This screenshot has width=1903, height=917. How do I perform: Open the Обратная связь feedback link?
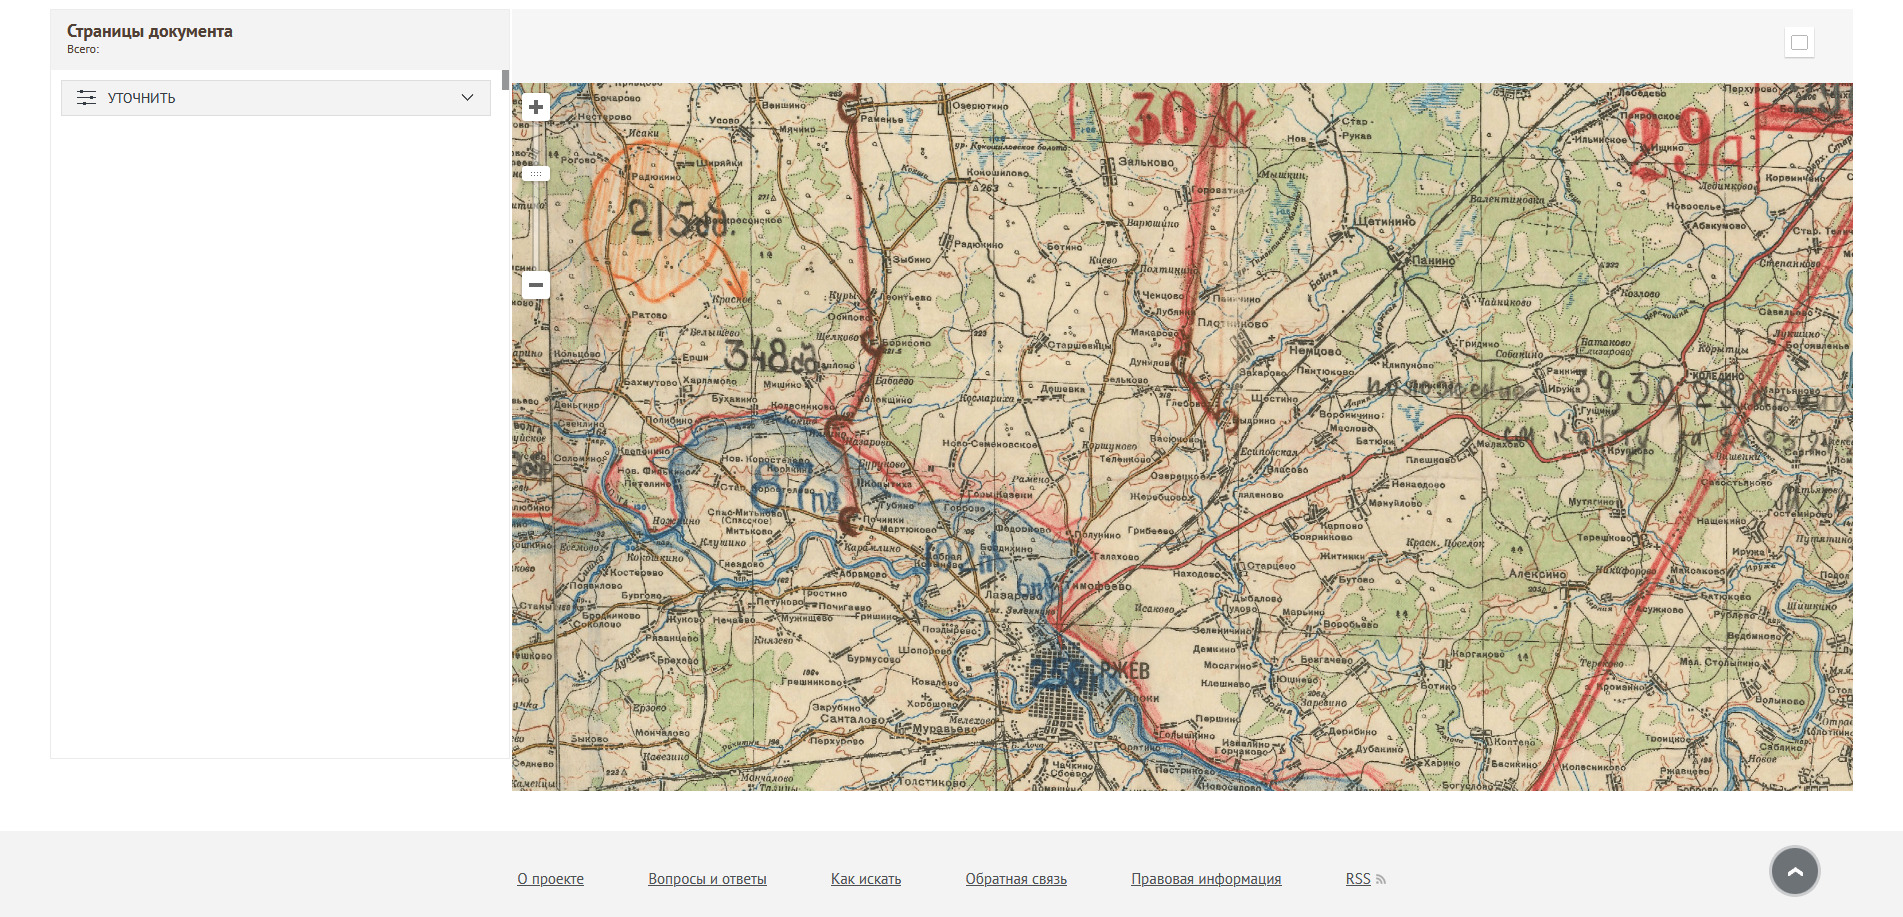tap(1015, 879)
